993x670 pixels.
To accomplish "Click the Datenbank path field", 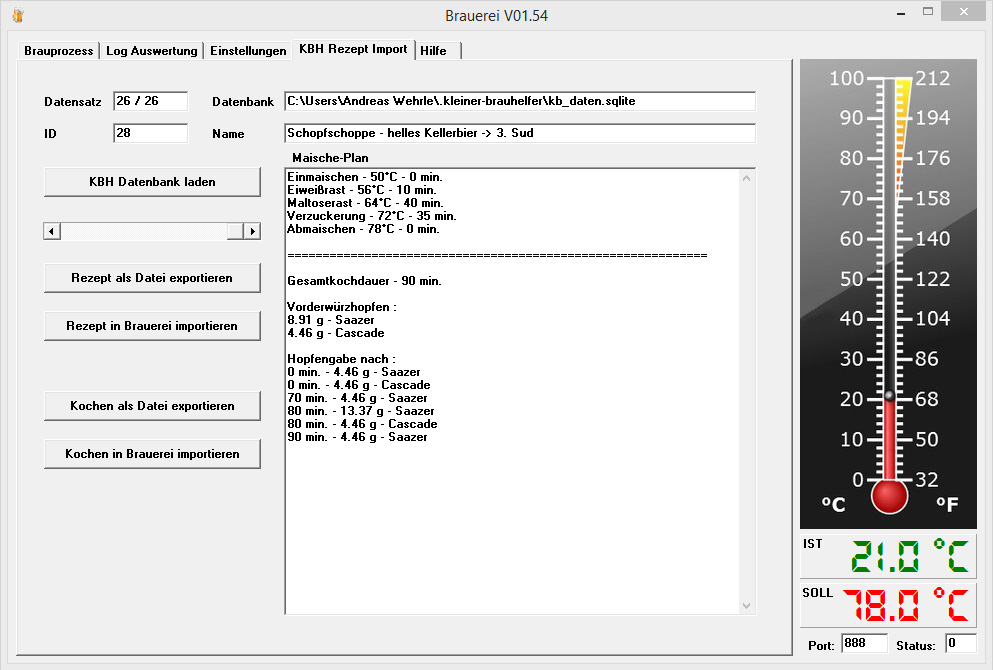I will pos(519,102).
